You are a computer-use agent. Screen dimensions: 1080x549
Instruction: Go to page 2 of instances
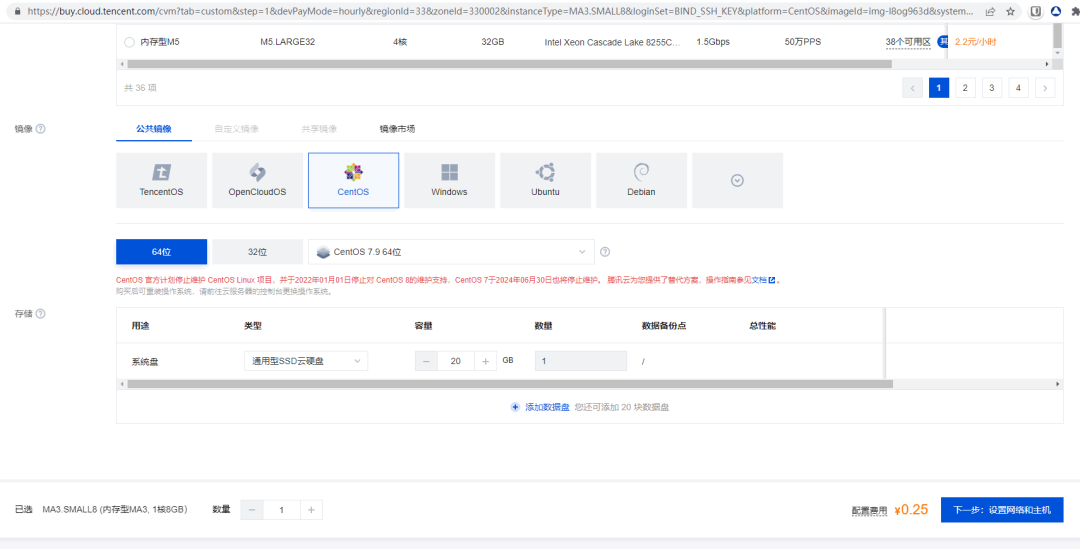[x=965, y=87]
